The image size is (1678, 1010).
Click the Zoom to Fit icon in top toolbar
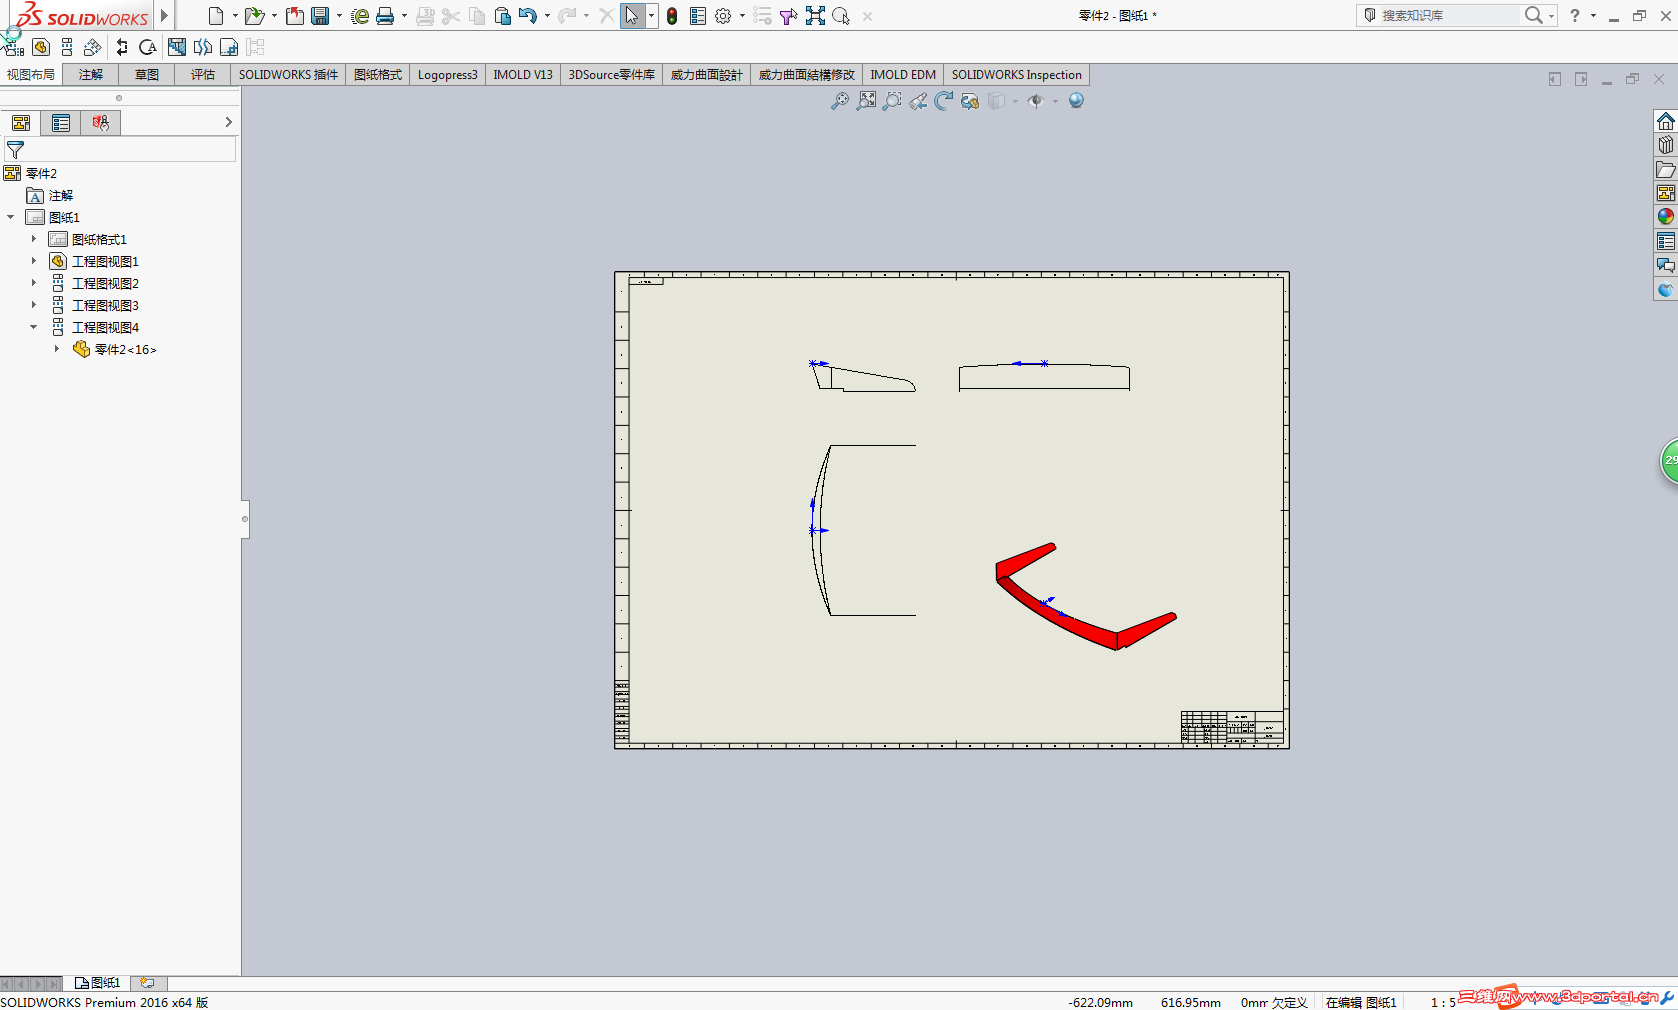[816, 16]
